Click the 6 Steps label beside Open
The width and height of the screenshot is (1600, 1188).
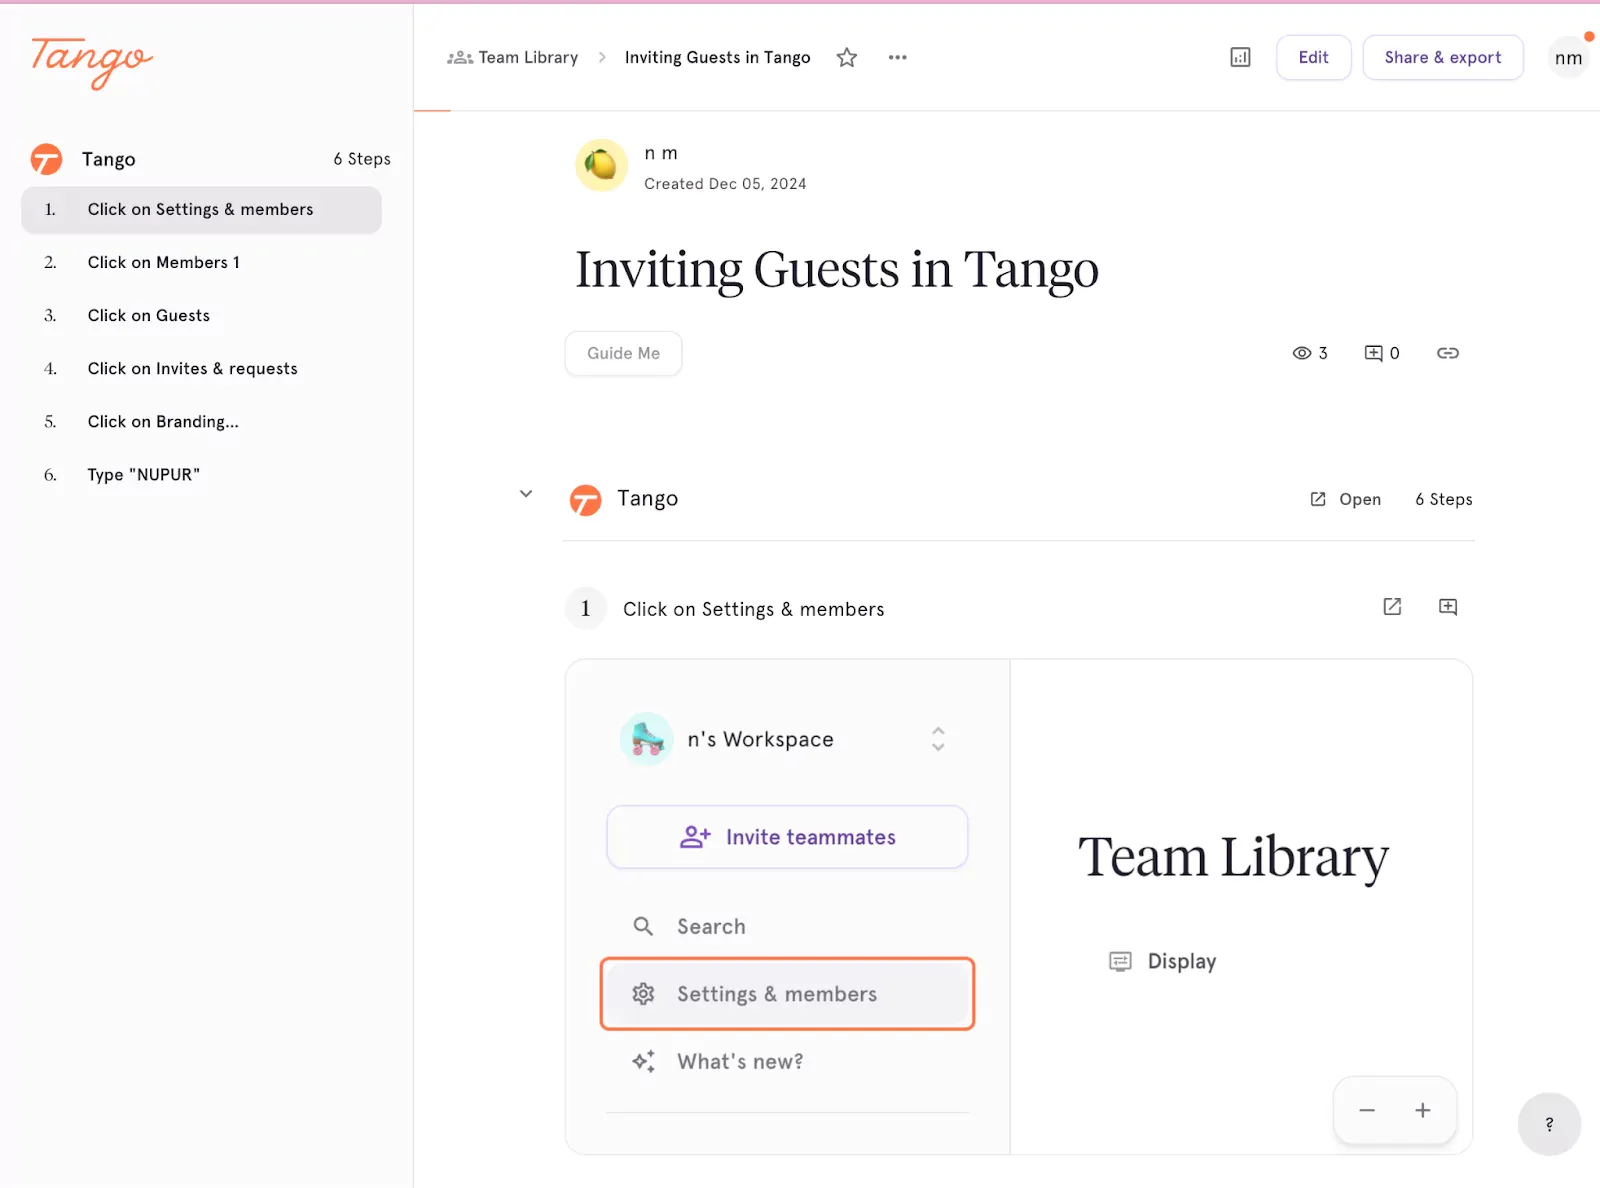coord(1443,499)
